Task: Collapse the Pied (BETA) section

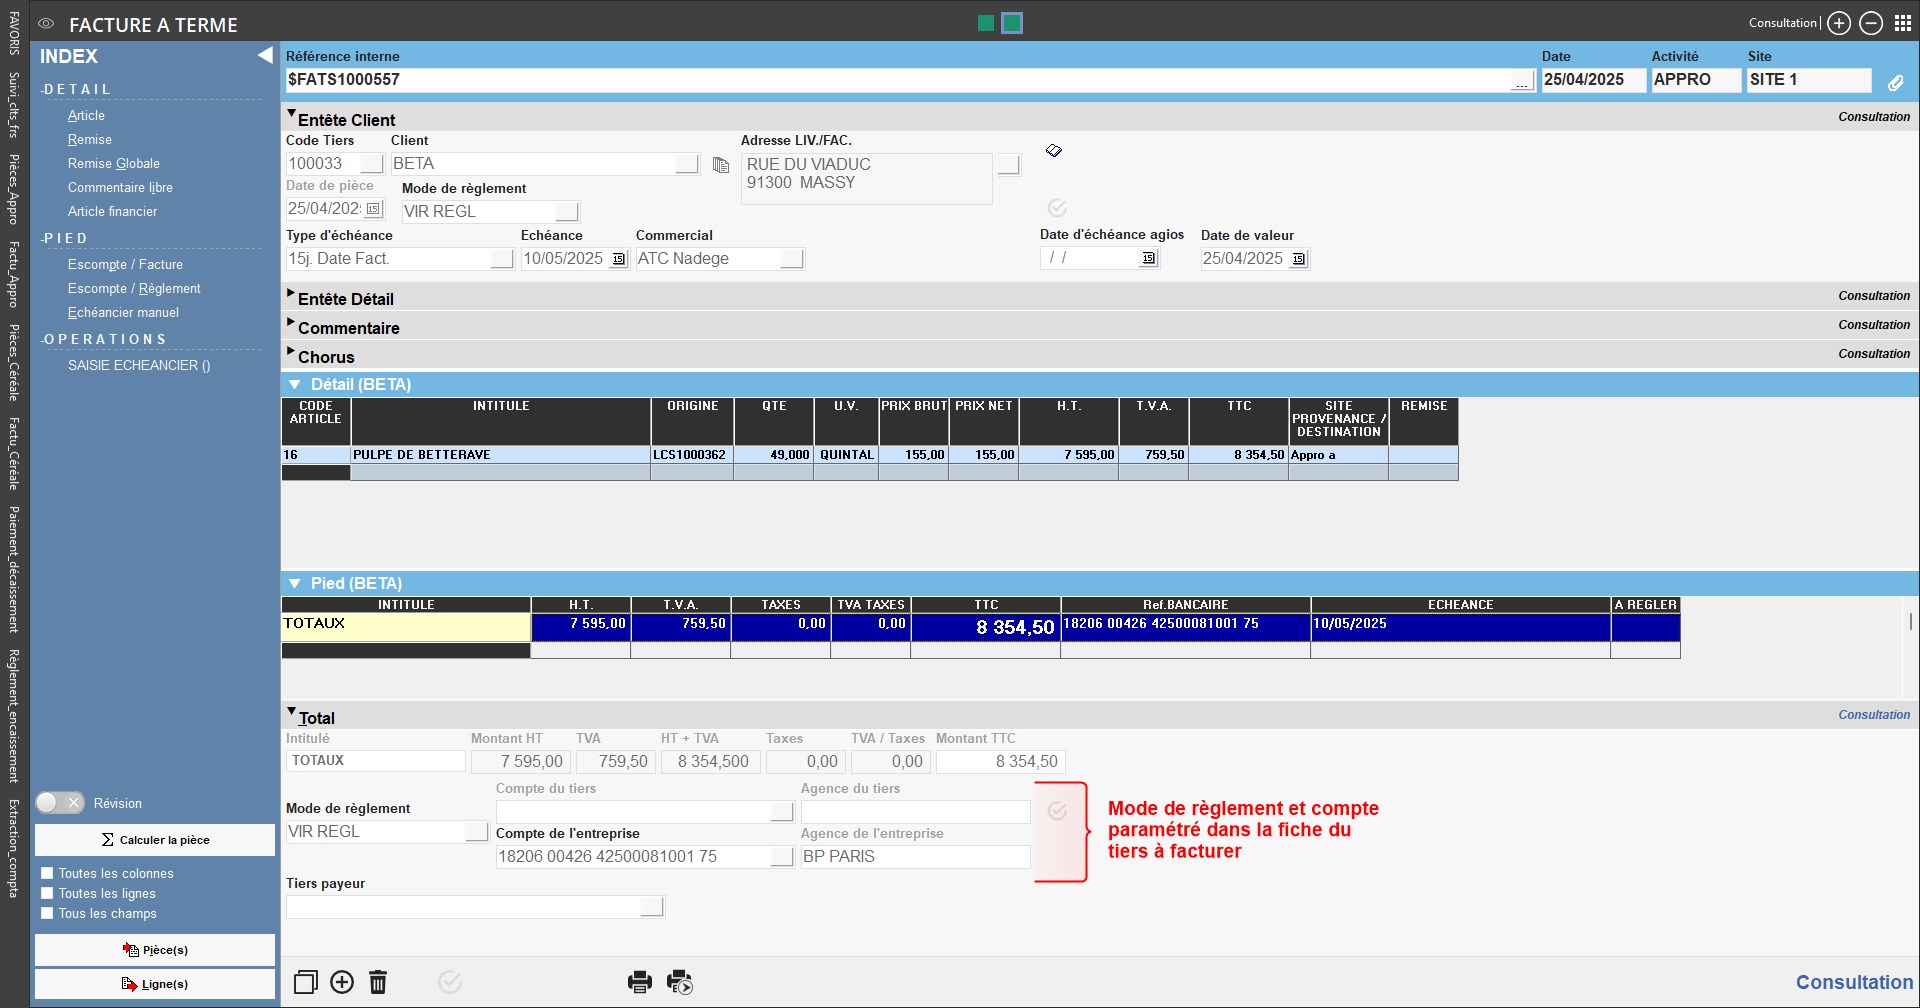Action: point(295,583)
